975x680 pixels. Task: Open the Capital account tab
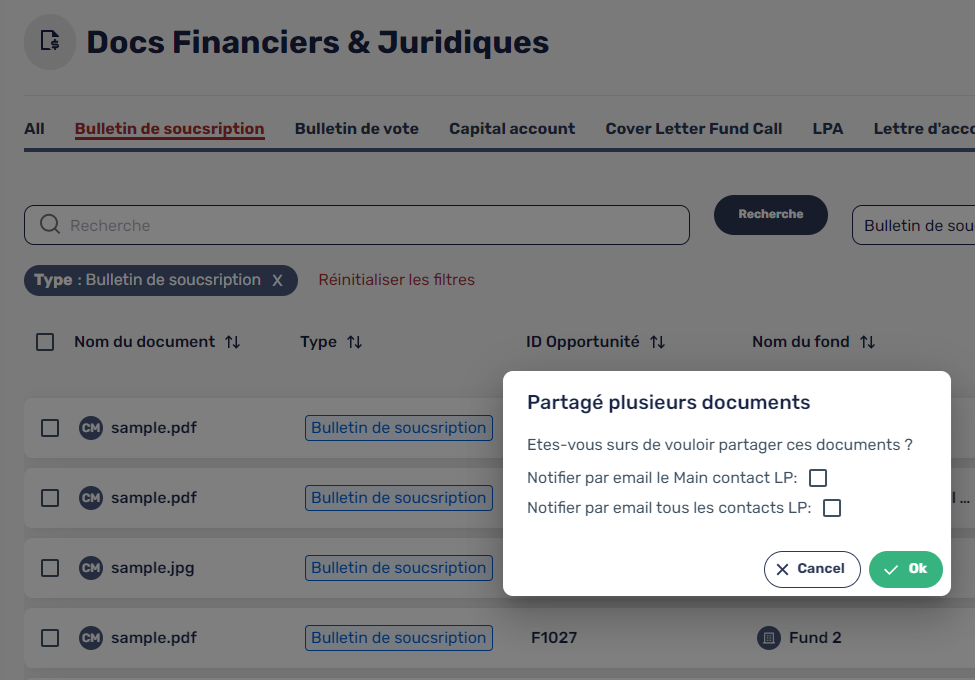[512, 128]
